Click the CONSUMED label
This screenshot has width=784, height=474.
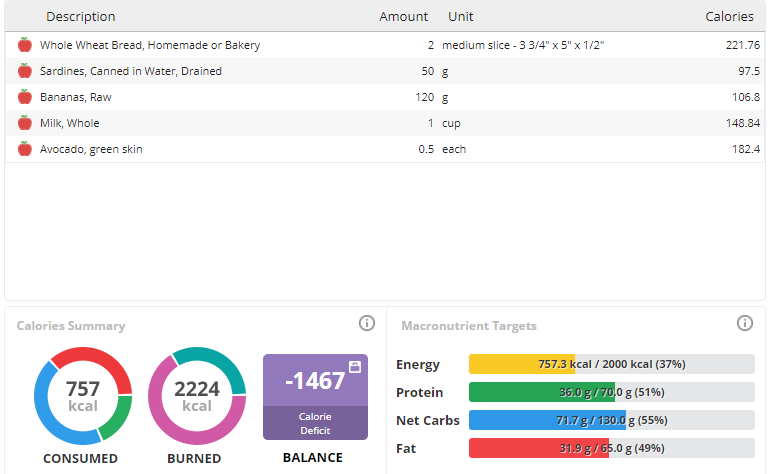coord(80,458)
